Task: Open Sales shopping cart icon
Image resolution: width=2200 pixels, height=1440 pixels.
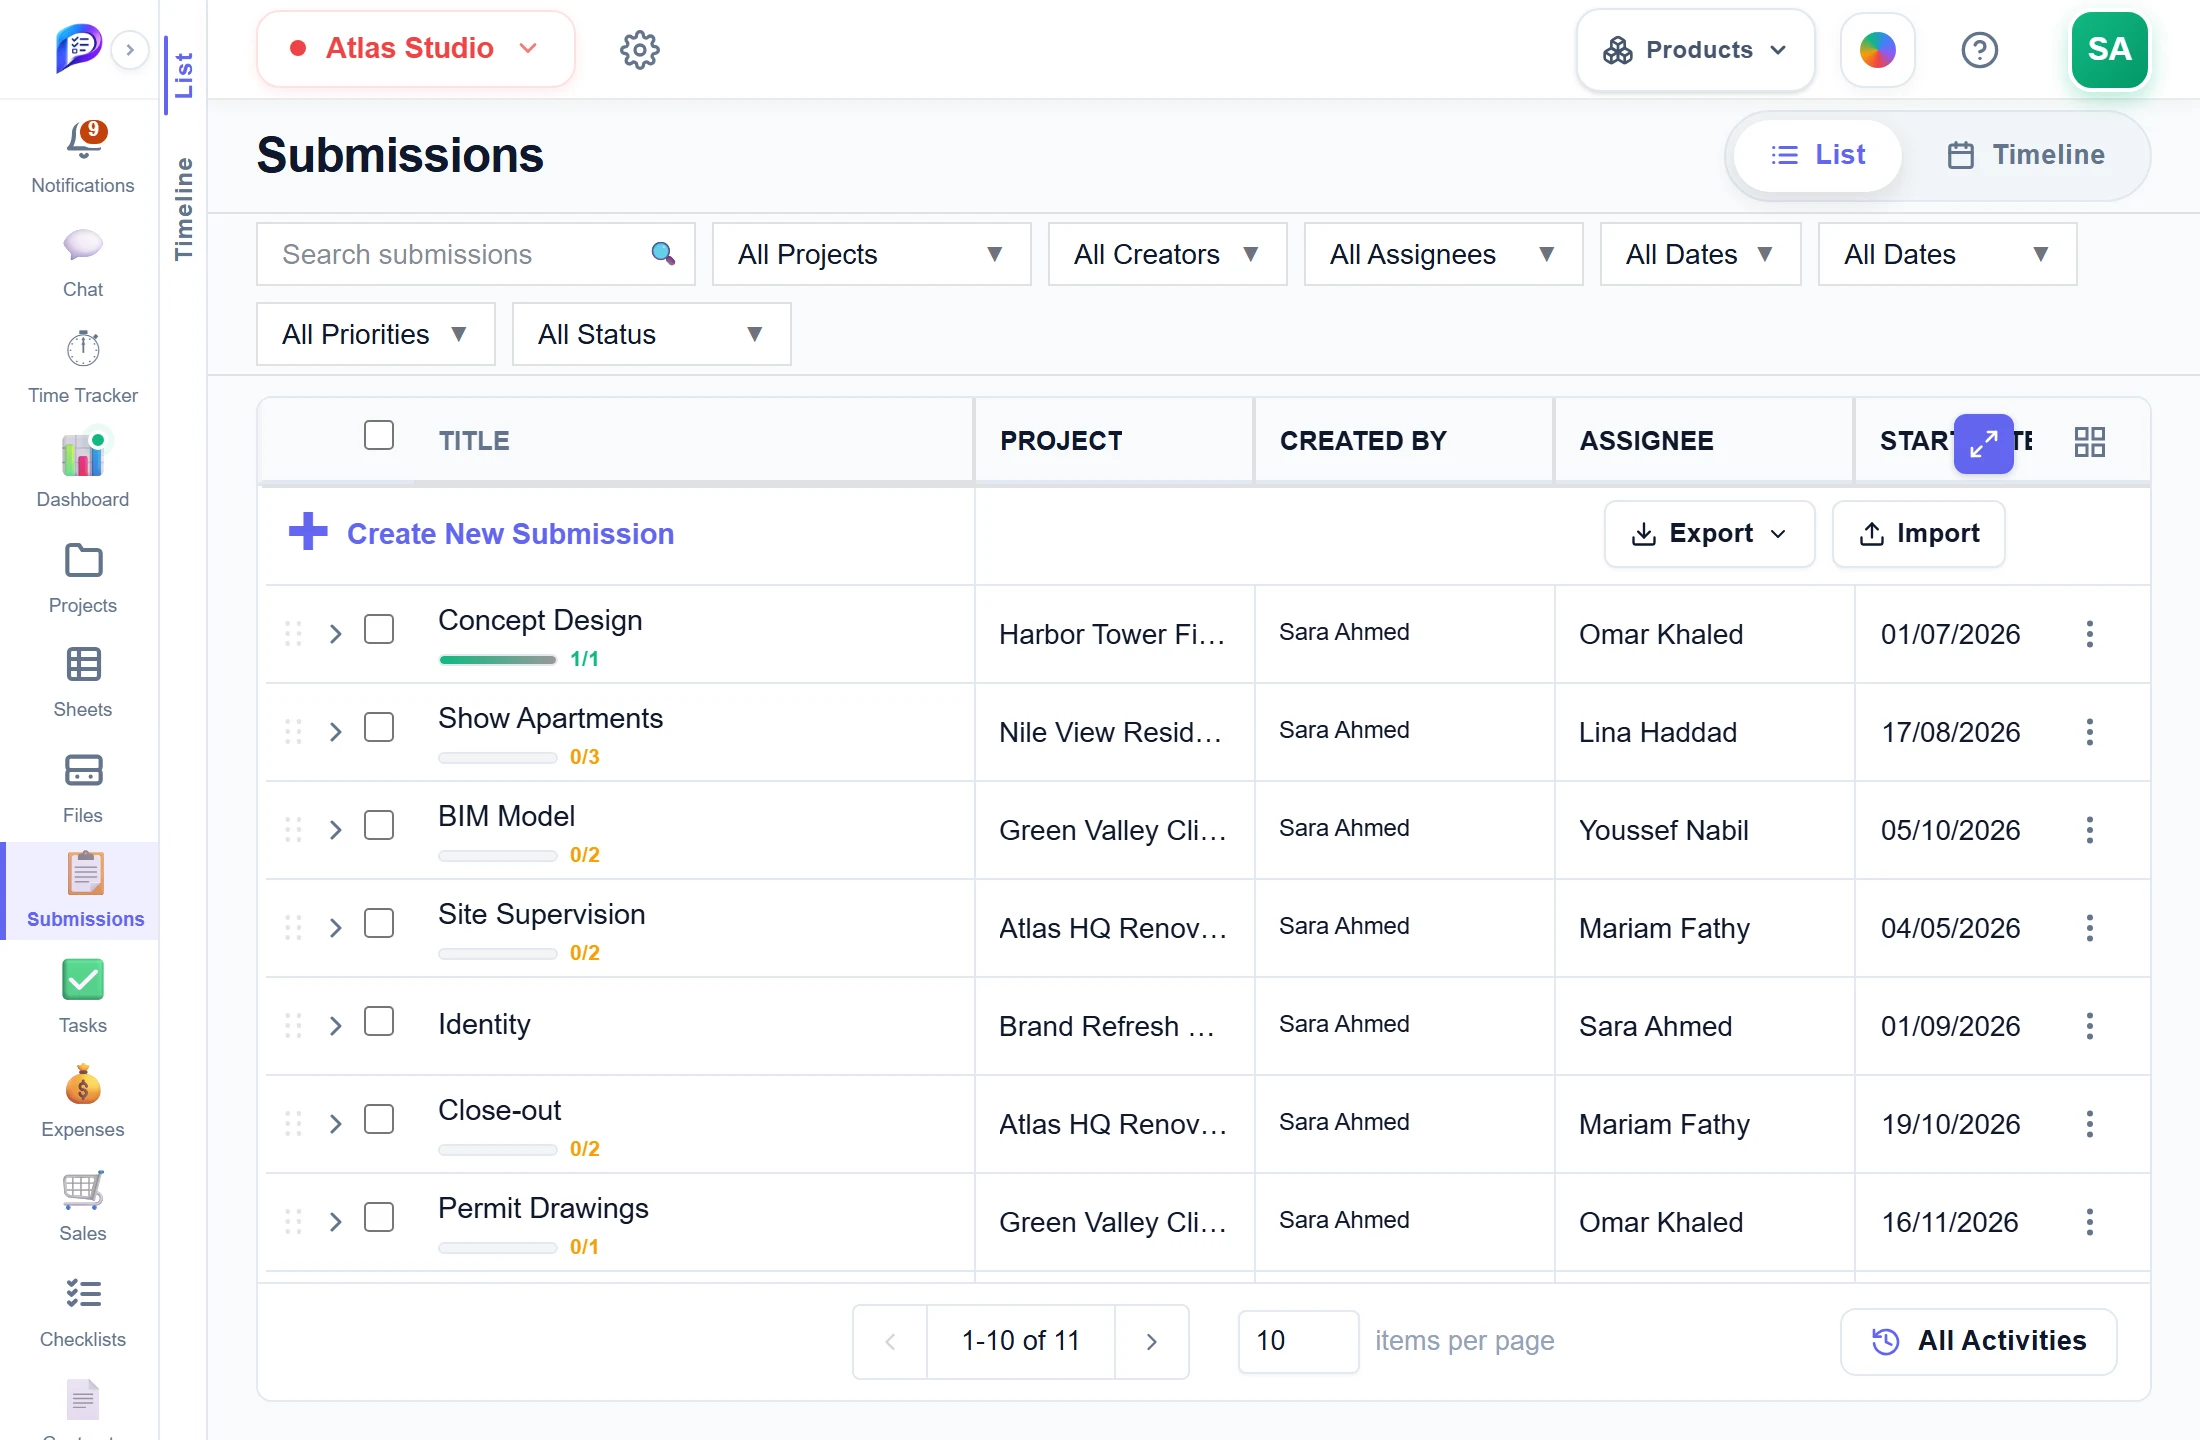Action: [83, 1190]
